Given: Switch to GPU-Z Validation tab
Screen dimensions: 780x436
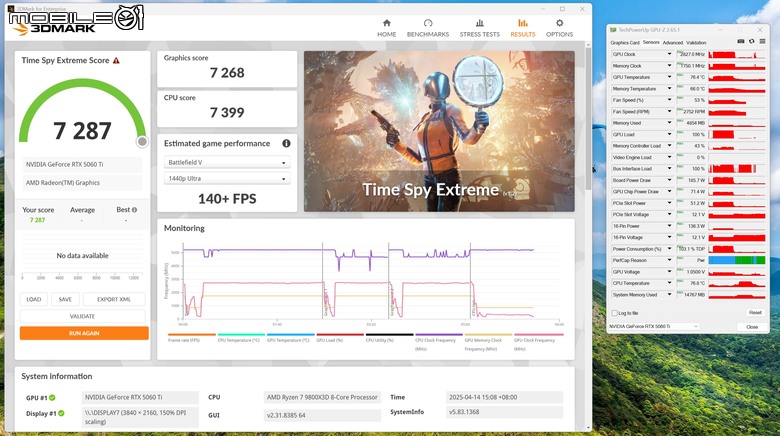Looking at the screenshot, I should [696, 43].
